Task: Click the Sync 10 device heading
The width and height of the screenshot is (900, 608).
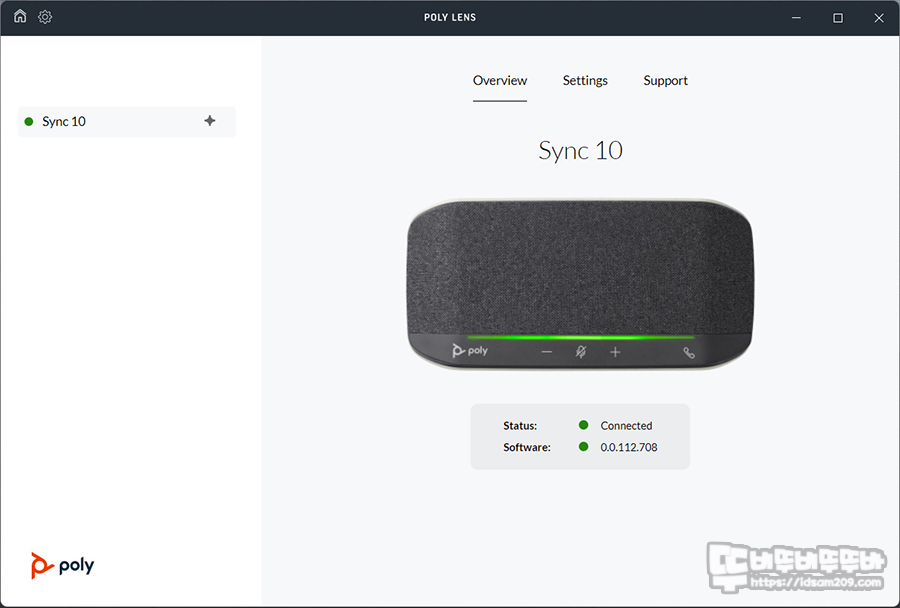Action: pos(580,150)
